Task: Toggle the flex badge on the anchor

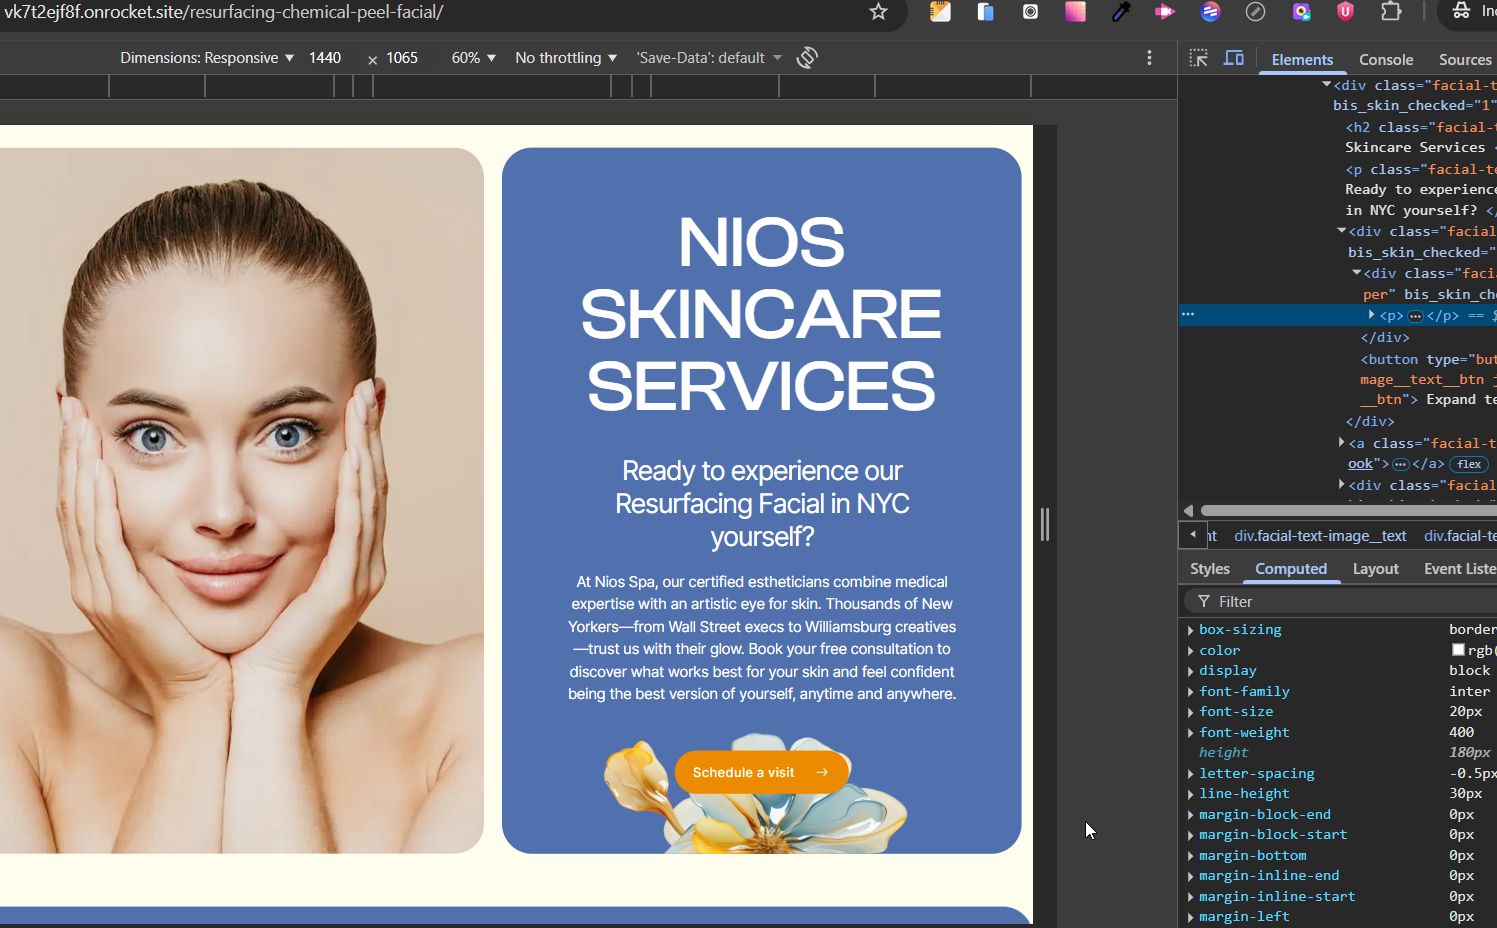Action: [1469, 464]
